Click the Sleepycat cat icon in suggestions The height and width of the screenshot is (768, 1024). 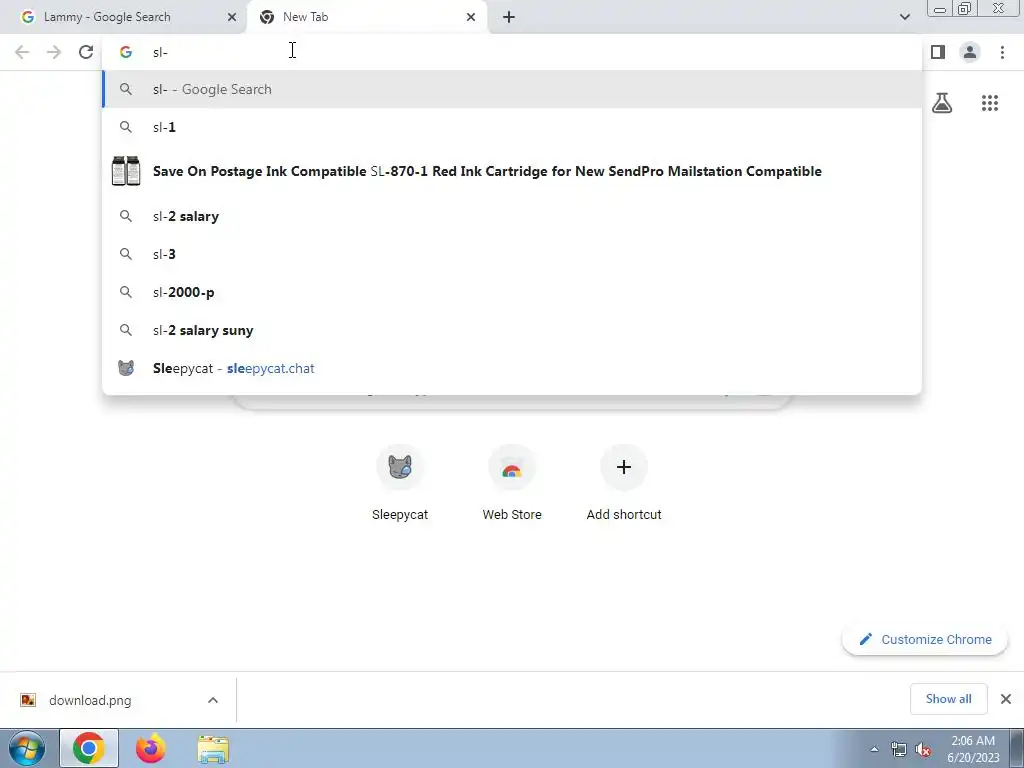point(126,368)
